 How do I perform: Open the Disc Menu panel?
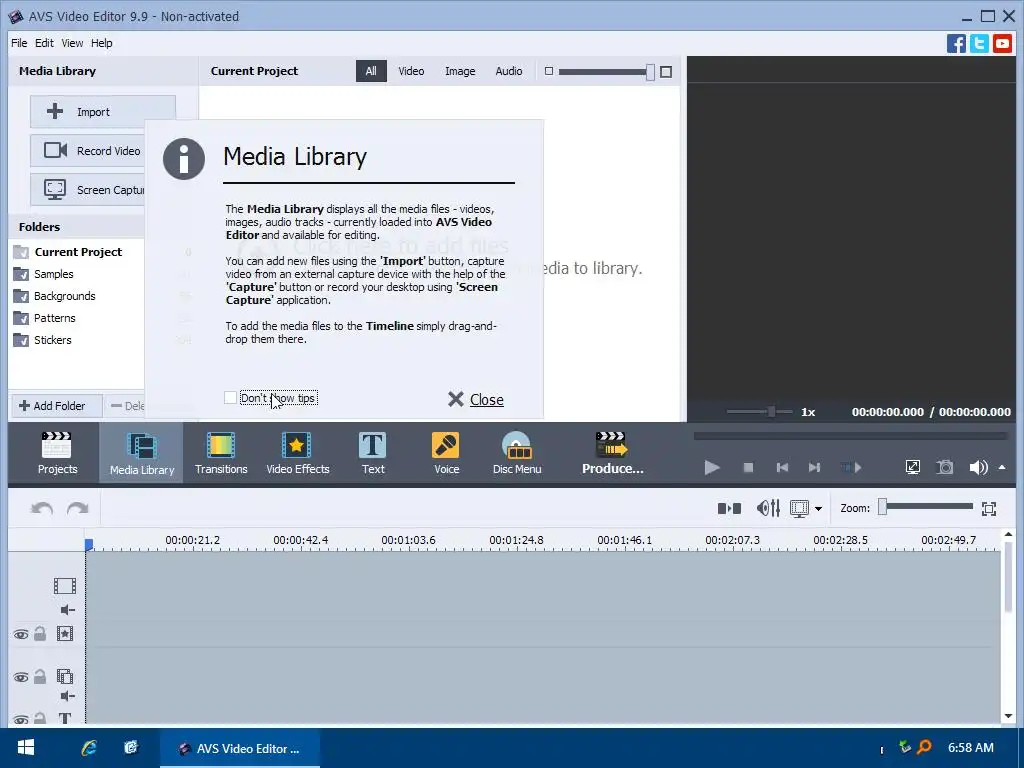(517, 453)
